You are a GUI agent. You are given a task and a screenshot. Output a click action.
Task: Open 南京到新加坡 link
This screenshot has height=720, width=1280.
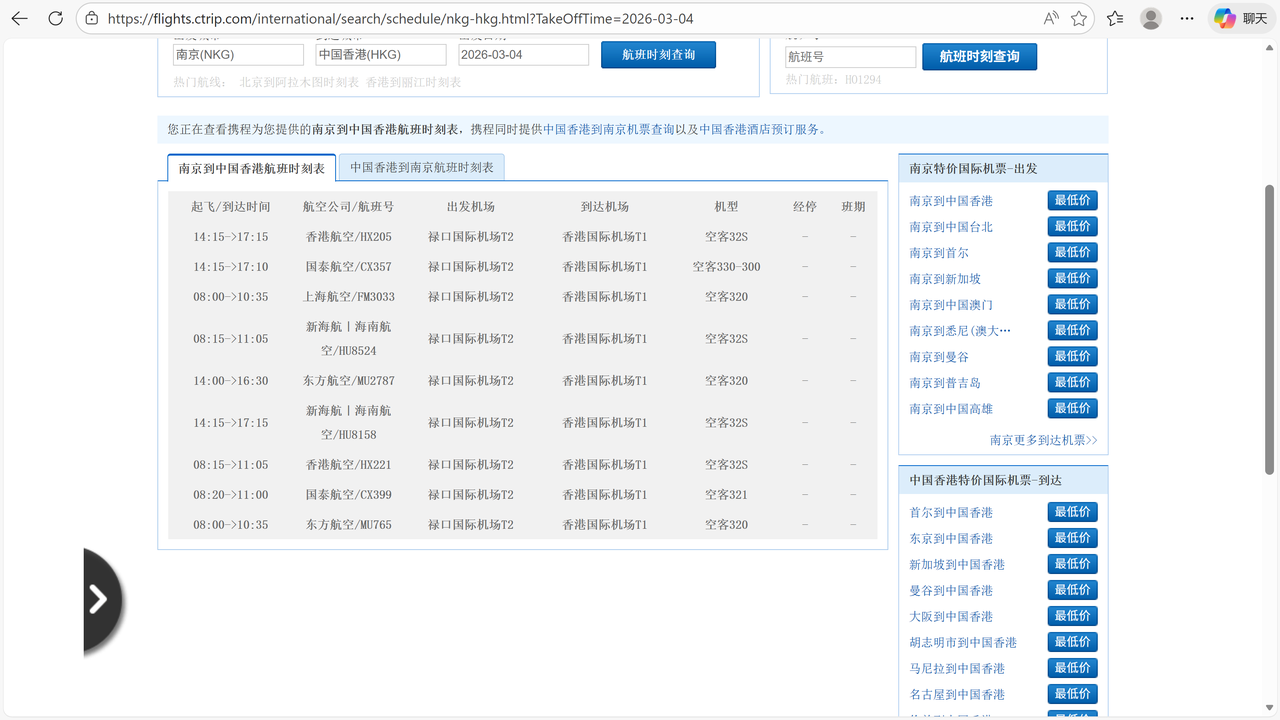click(x=945, y=279)
